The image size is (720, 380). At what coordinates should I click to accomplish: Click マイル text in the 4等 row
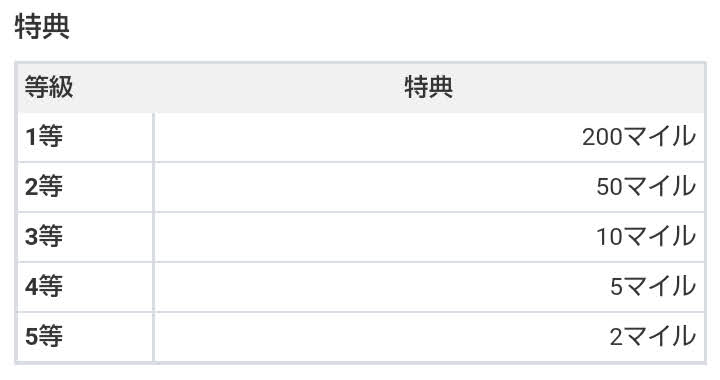click(660, 287)
